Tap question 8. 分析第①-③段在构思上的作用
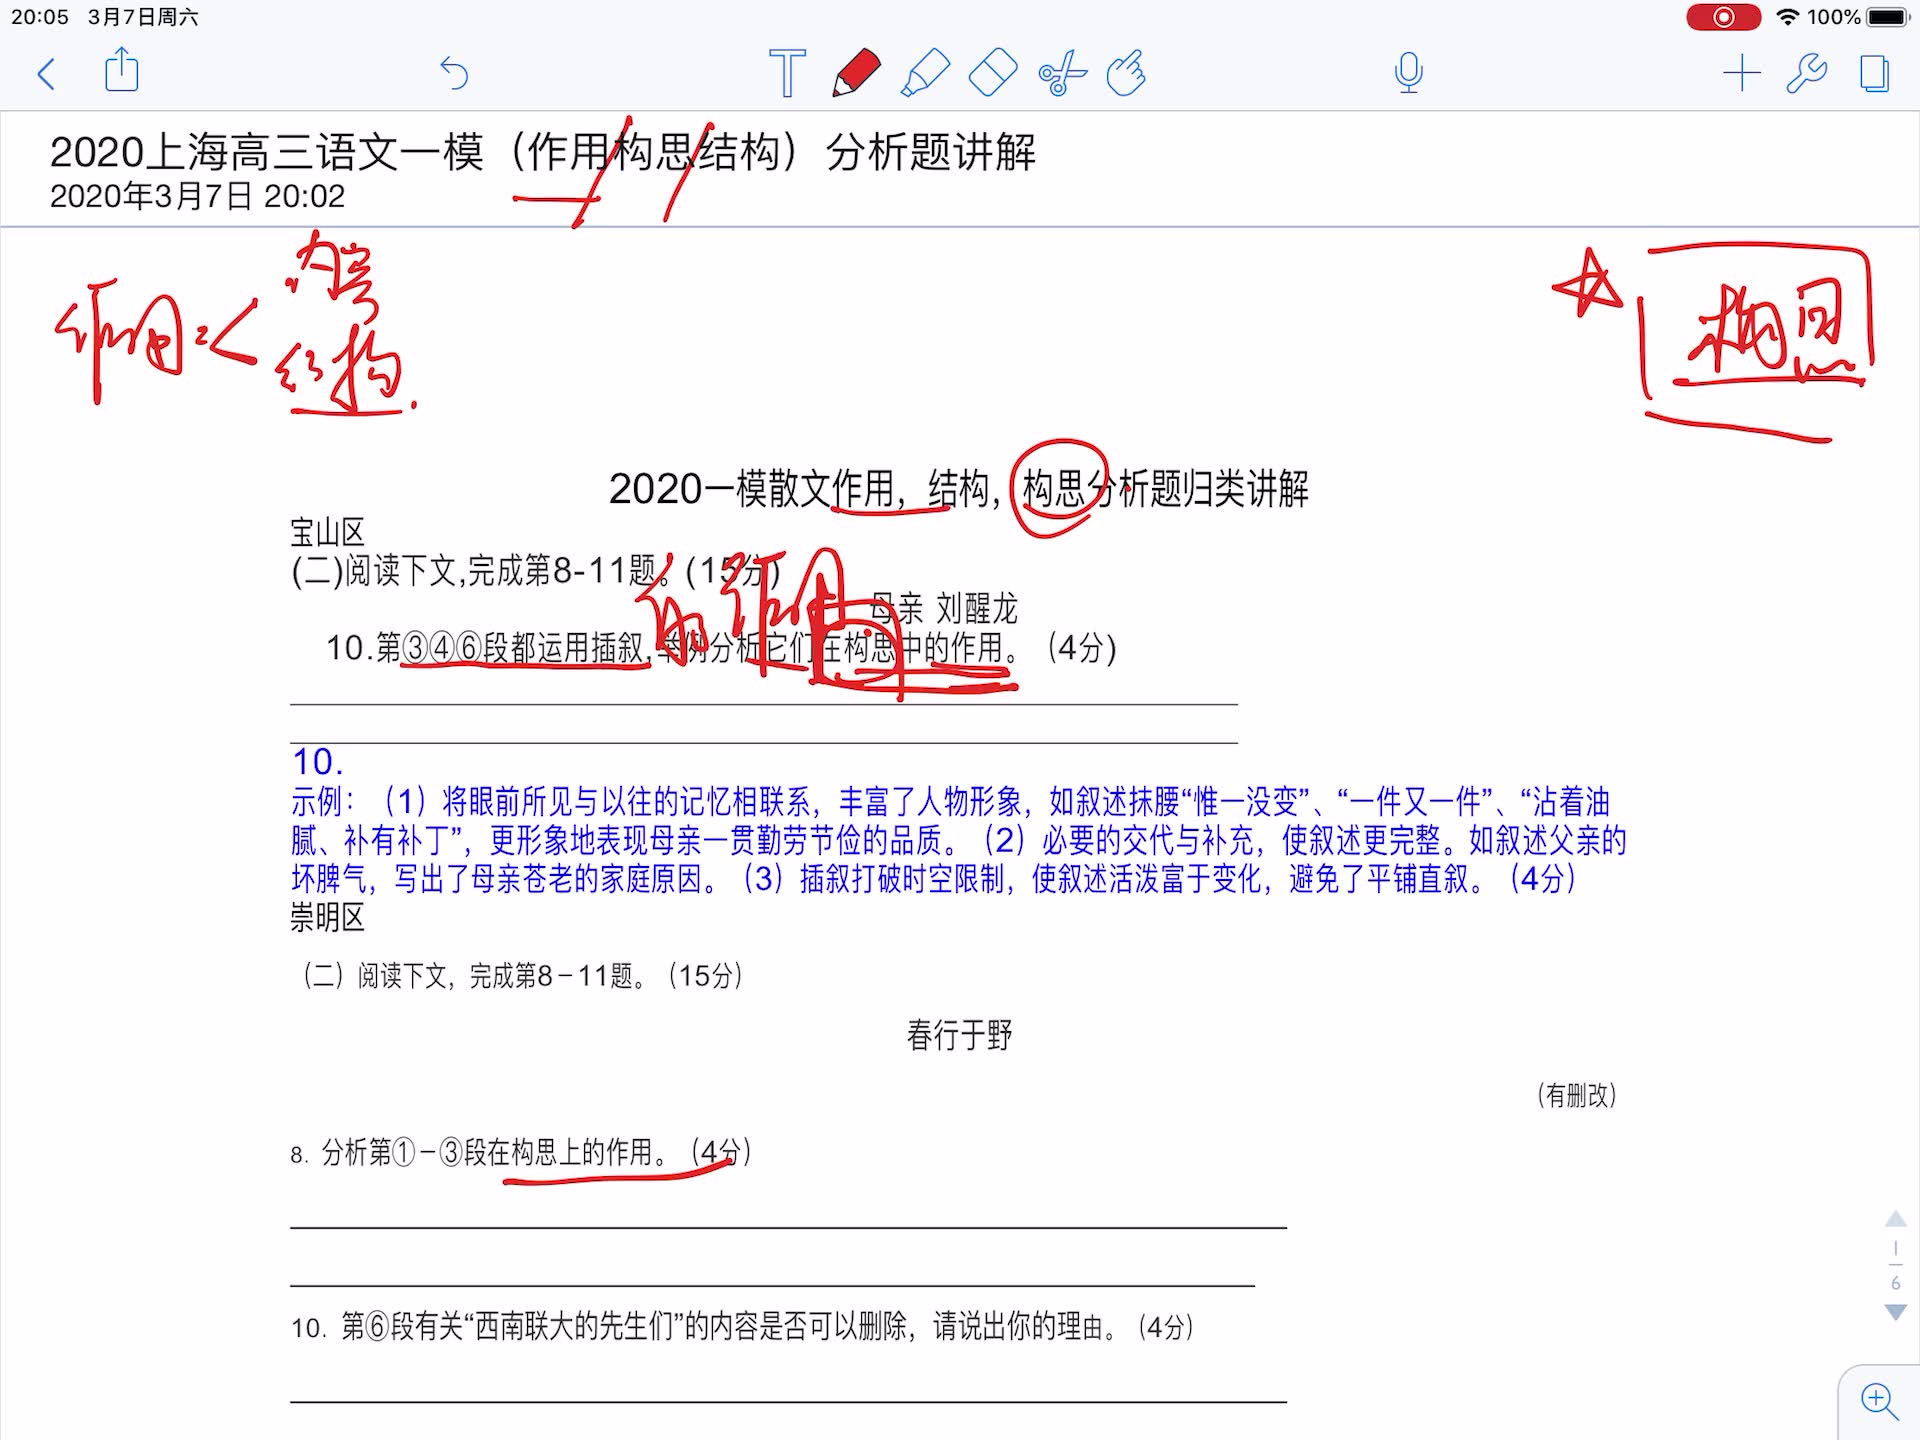Viewport: 1920px width, 1440px height. [x=521, y=1152]
